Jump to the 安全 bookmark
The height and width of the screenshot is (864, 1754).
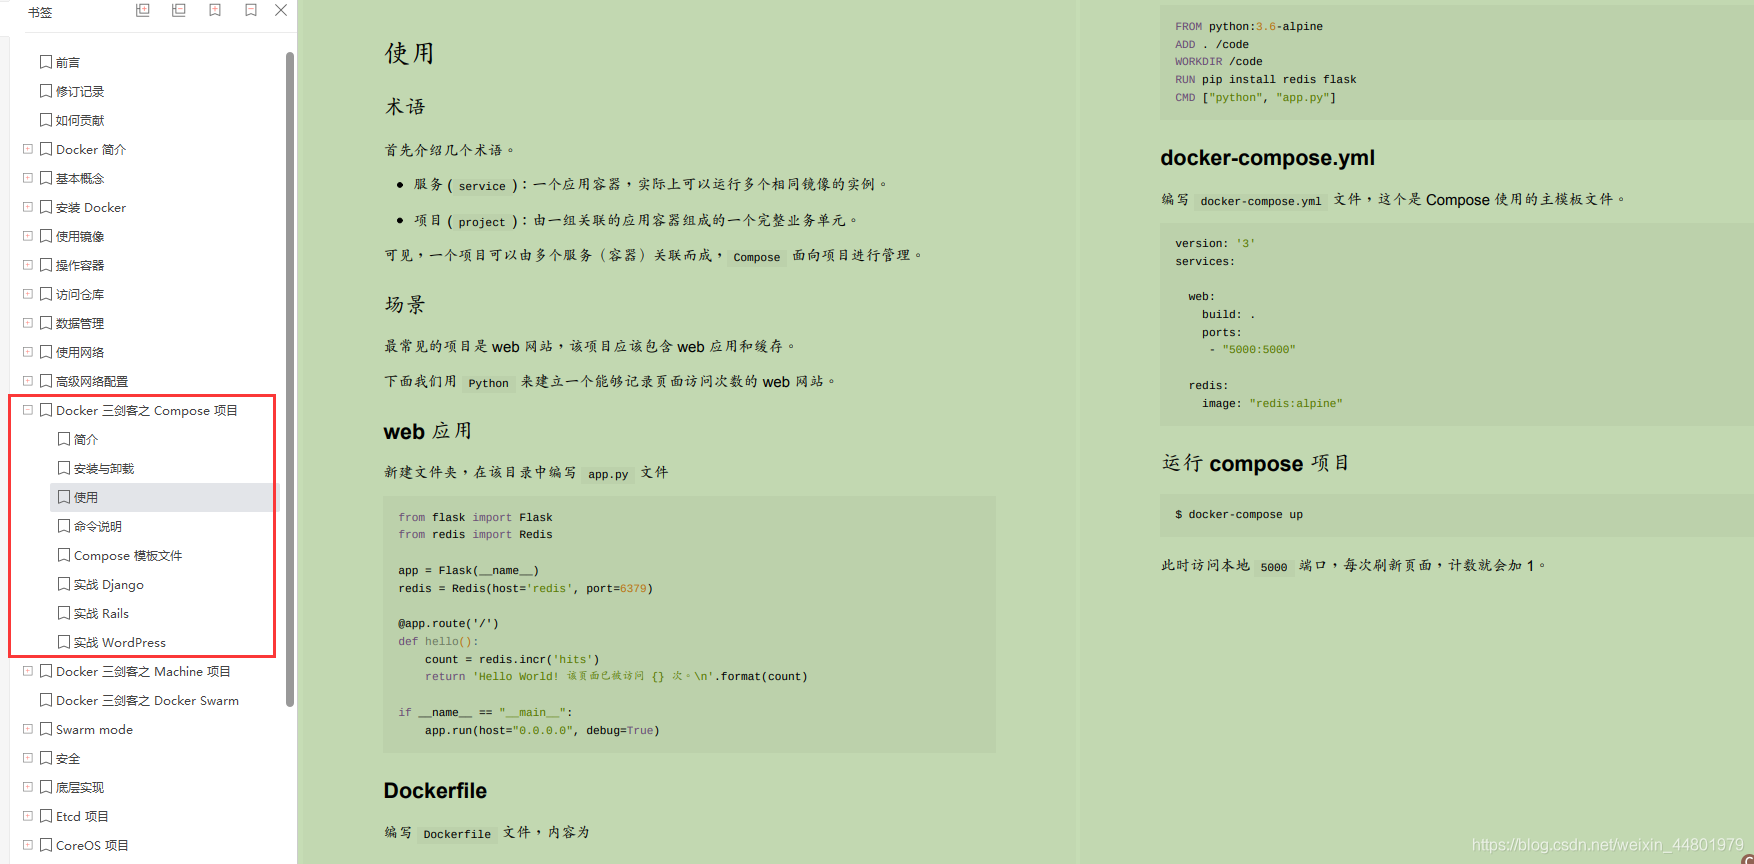[x=68, y=758]
